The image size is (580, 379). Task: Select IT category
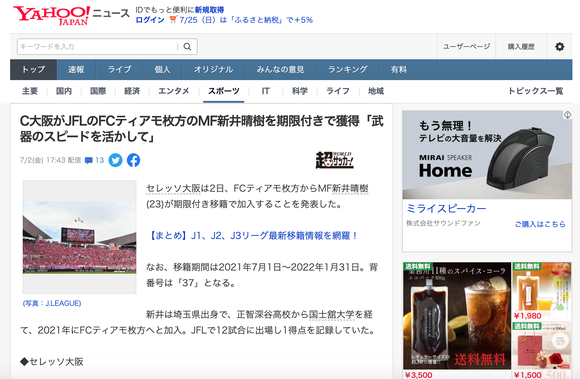click(266, 91)
